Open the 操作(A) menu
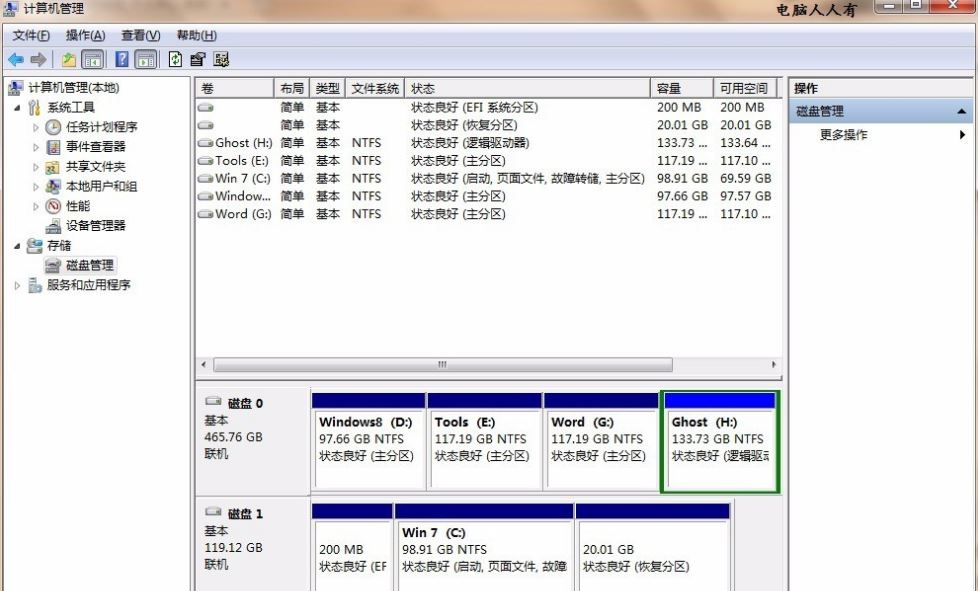Image resolution: width=978 pixels, height=591 pixels. coord(85,36)
